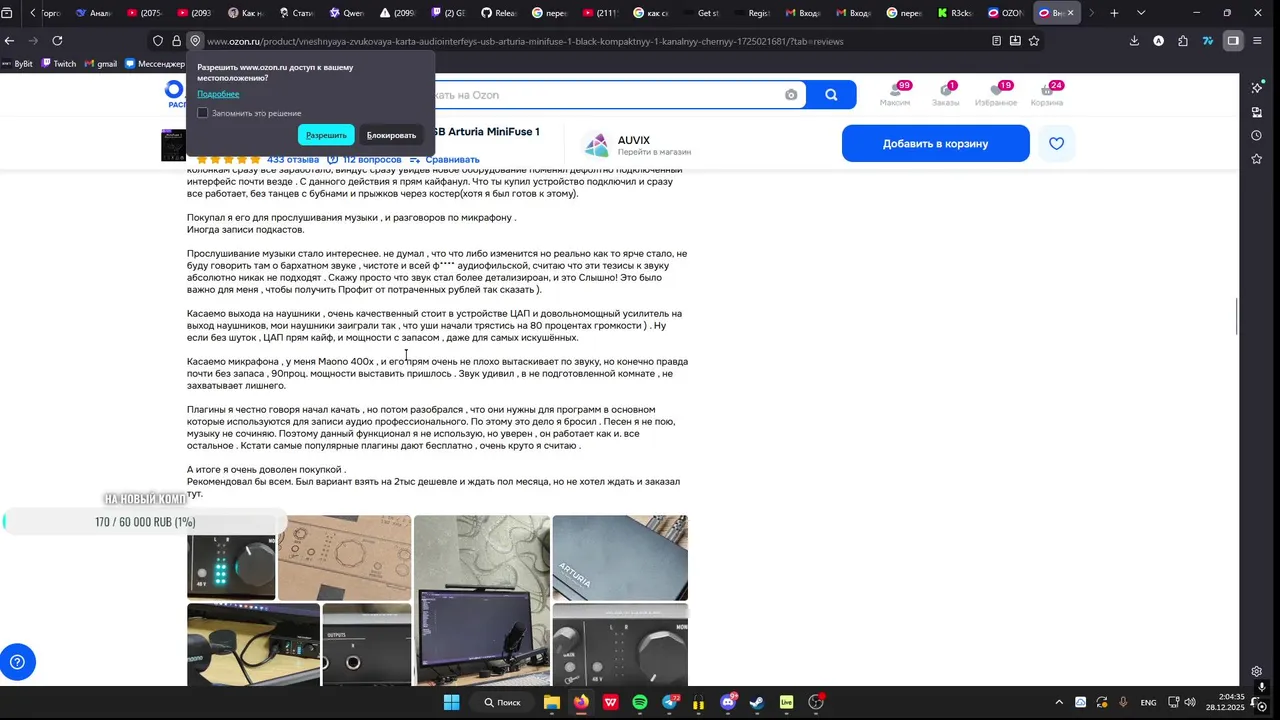Switch to the R3cks tab
The width and height of the screenshot is (1280, 720).
[954, 13]
